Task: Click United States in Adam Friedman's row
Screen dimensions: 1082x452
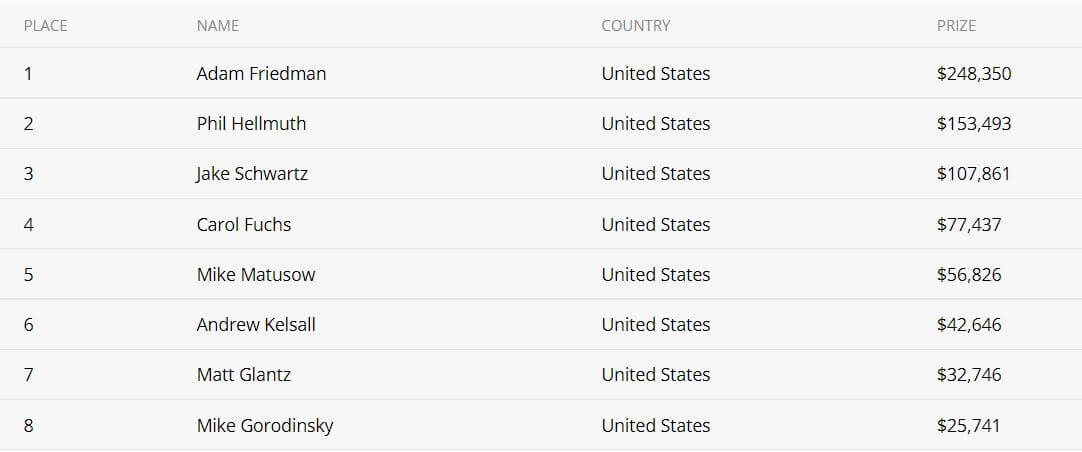Action: (656, 73)
